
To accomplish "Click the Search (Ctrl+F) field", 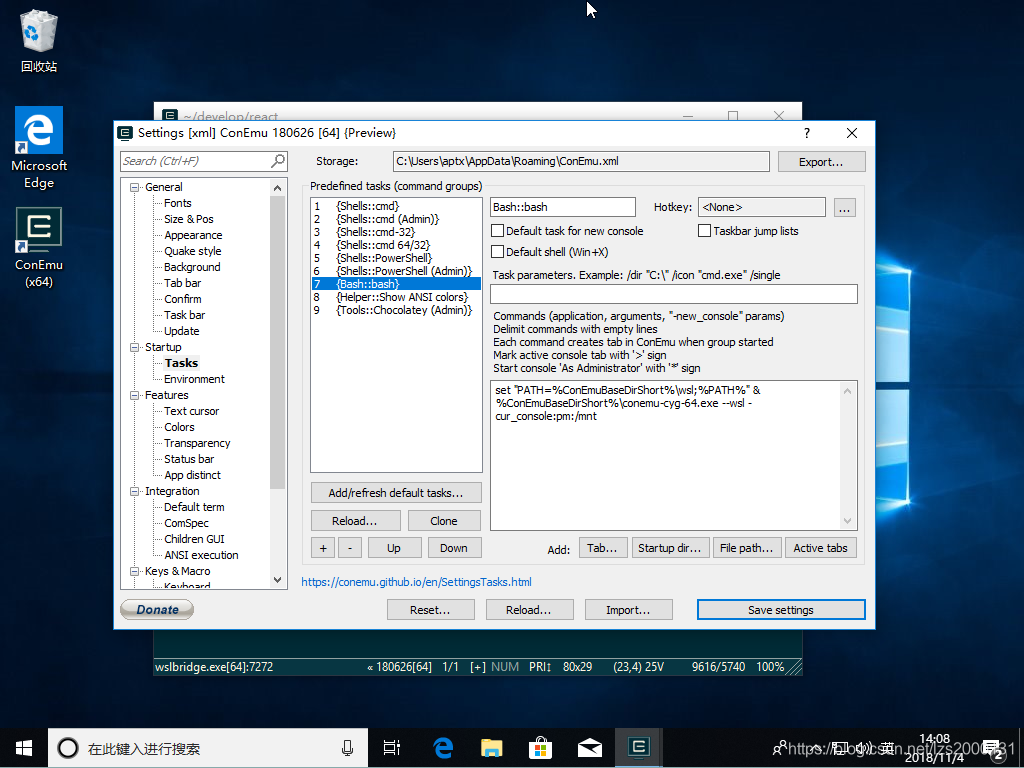I will [x=196, y=161].
